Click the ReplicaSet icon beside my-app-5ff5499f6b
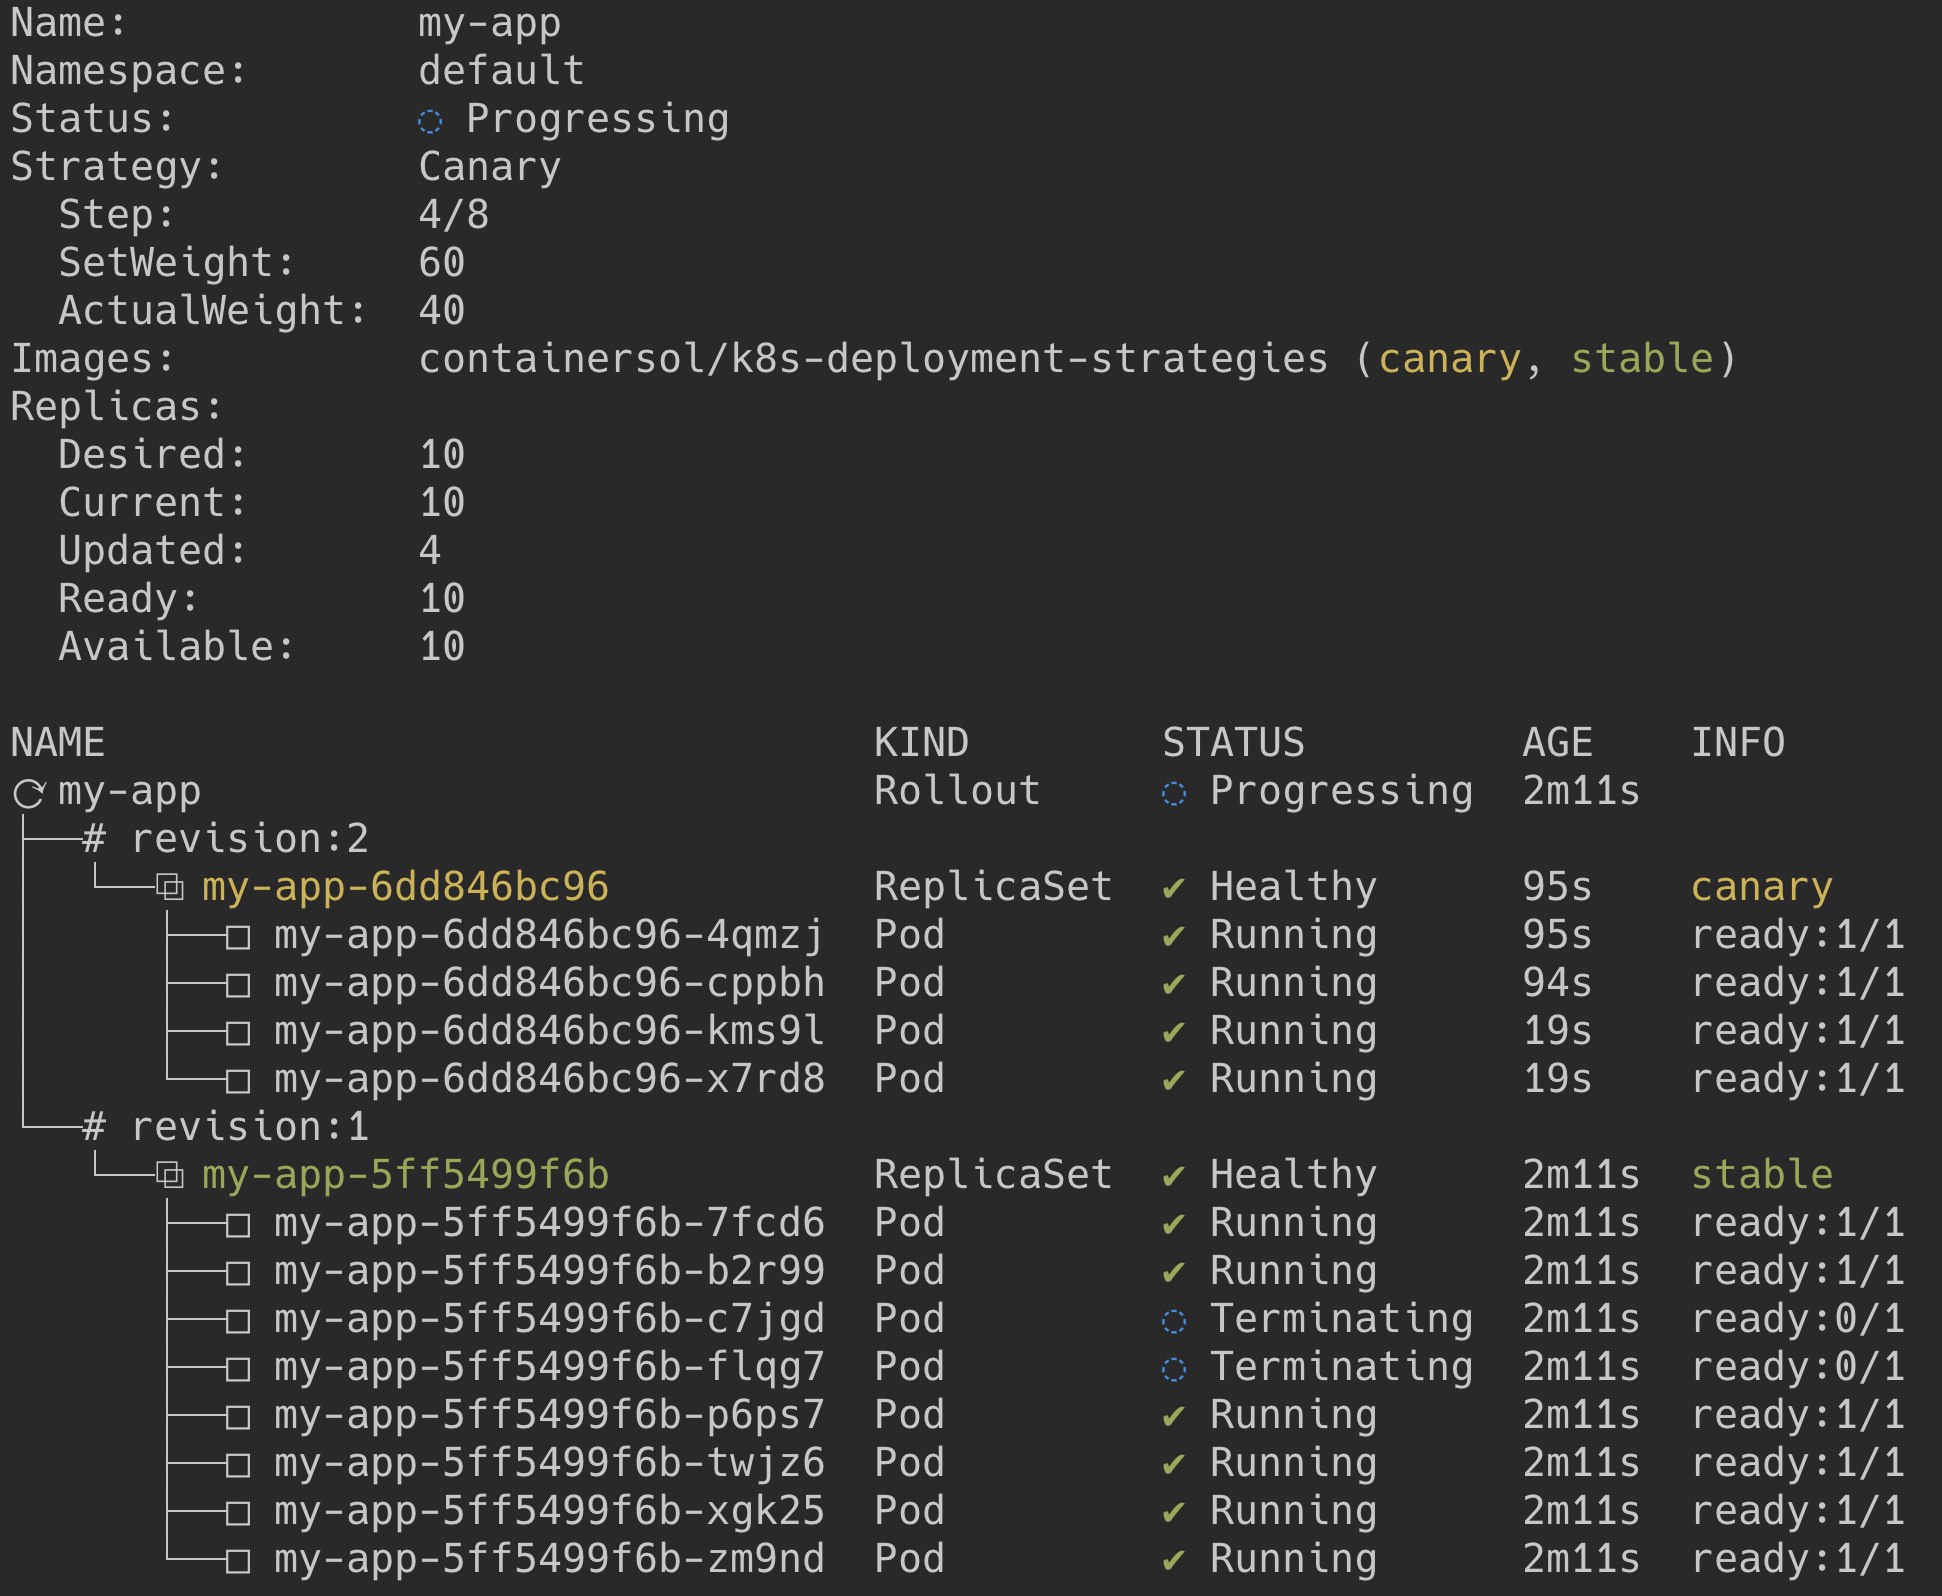Image resolution: width=1942 pixels, height=1596 pixels. pyautogui.click(x=170, y=1175)
